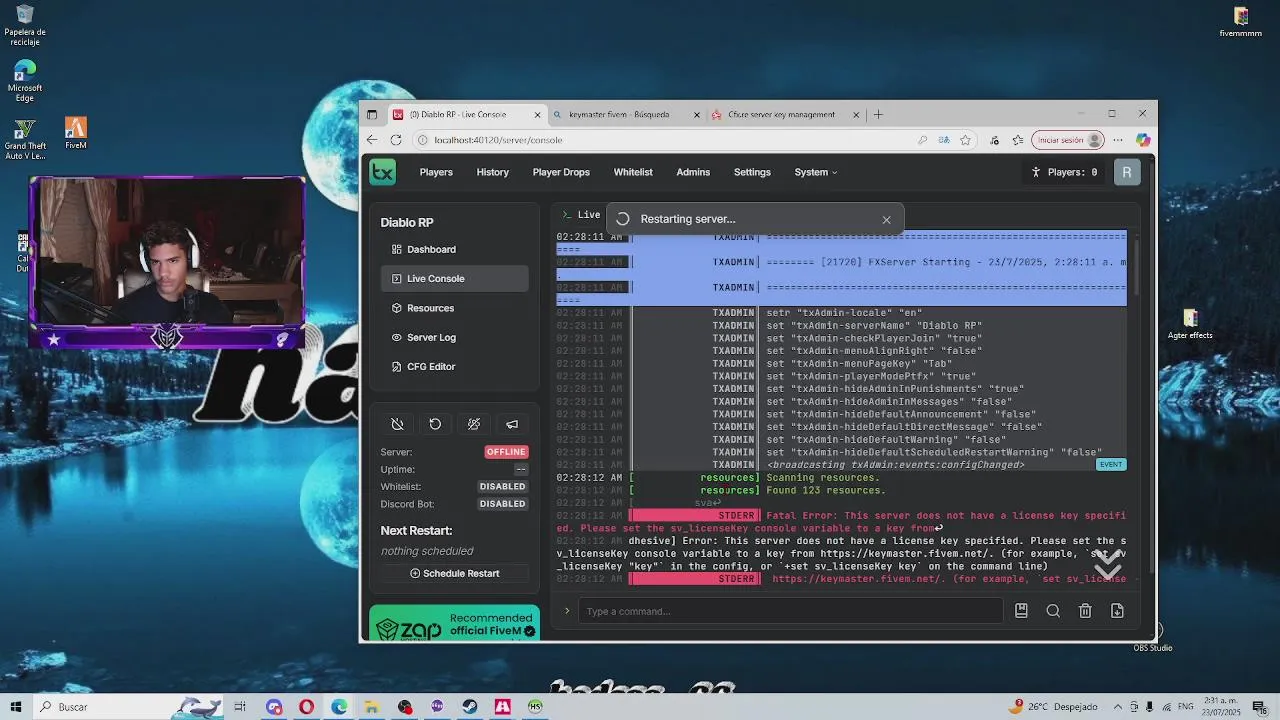
Task: Click the txAdmin logo icon
Action: [x=383, y=172]
